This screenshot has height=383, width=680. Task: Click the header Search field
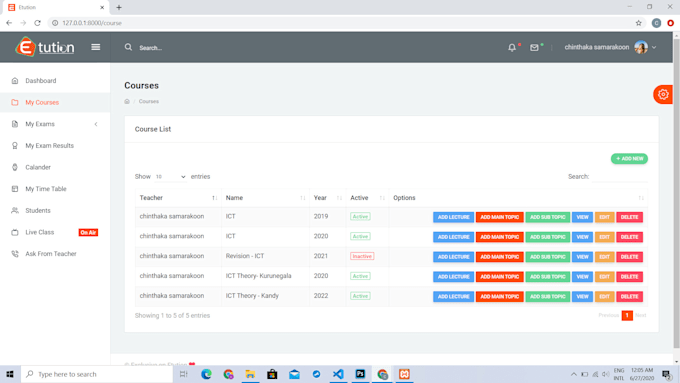pyautogui.click(x=150, y=48)
